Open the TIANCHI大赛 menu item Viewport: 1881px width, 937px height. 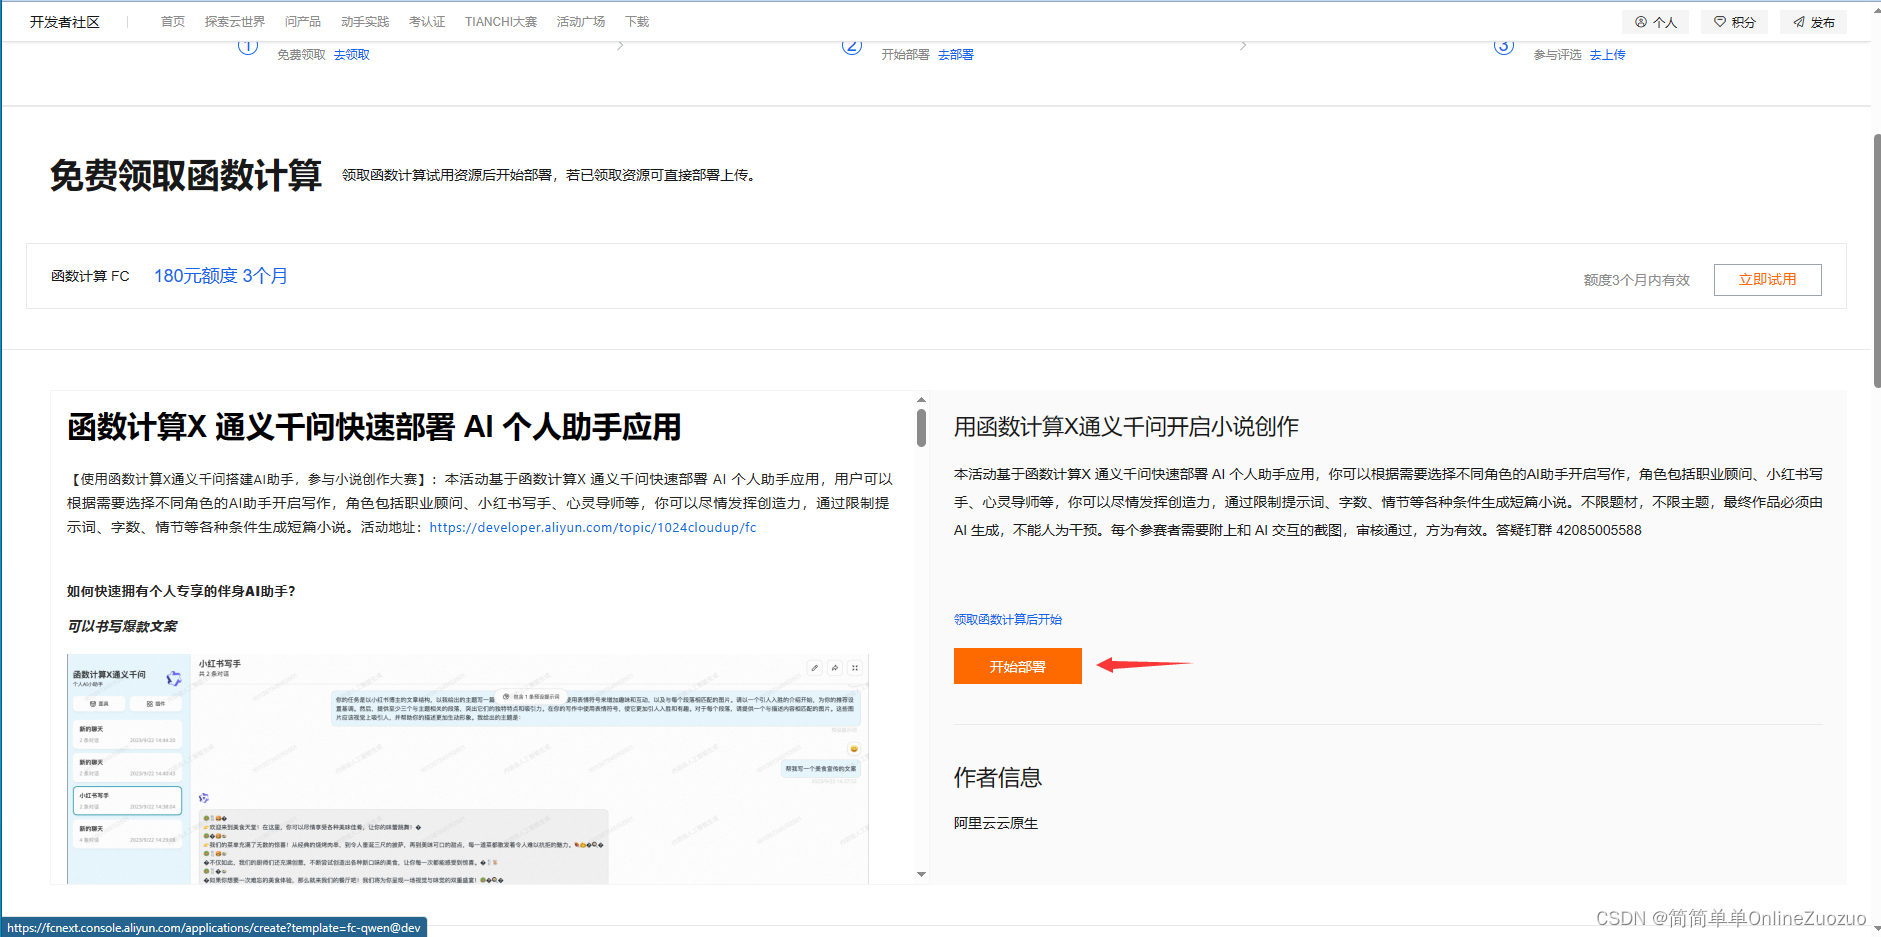coord(501,22)
